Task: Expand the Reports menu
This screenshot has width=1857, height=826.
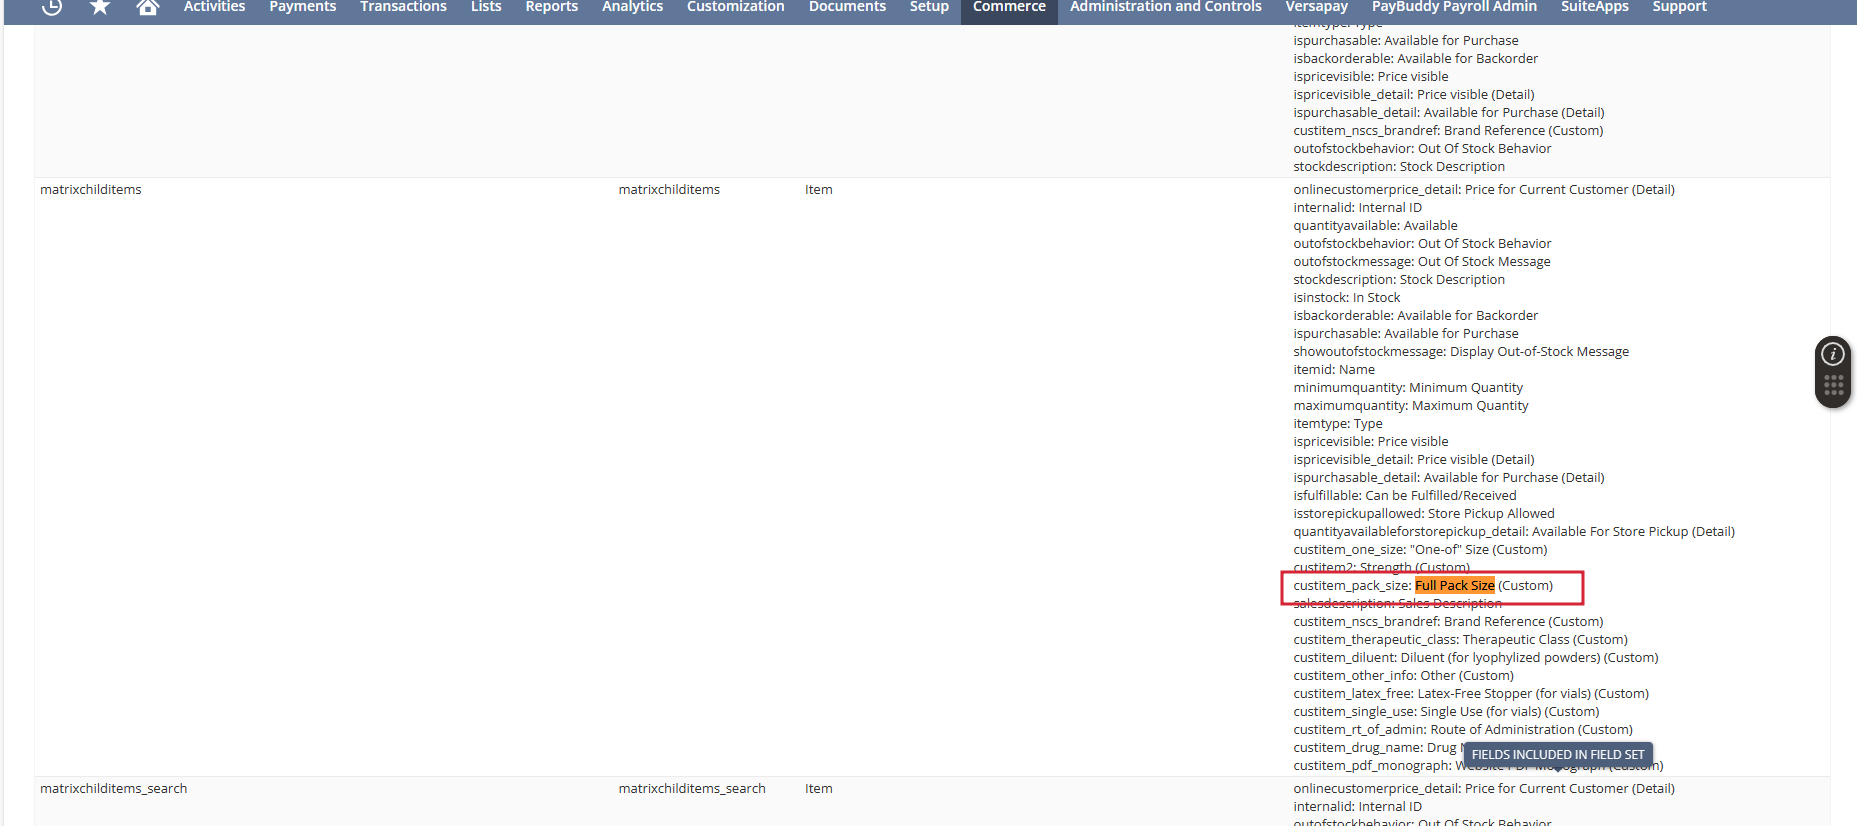Action: pos(551,7)
